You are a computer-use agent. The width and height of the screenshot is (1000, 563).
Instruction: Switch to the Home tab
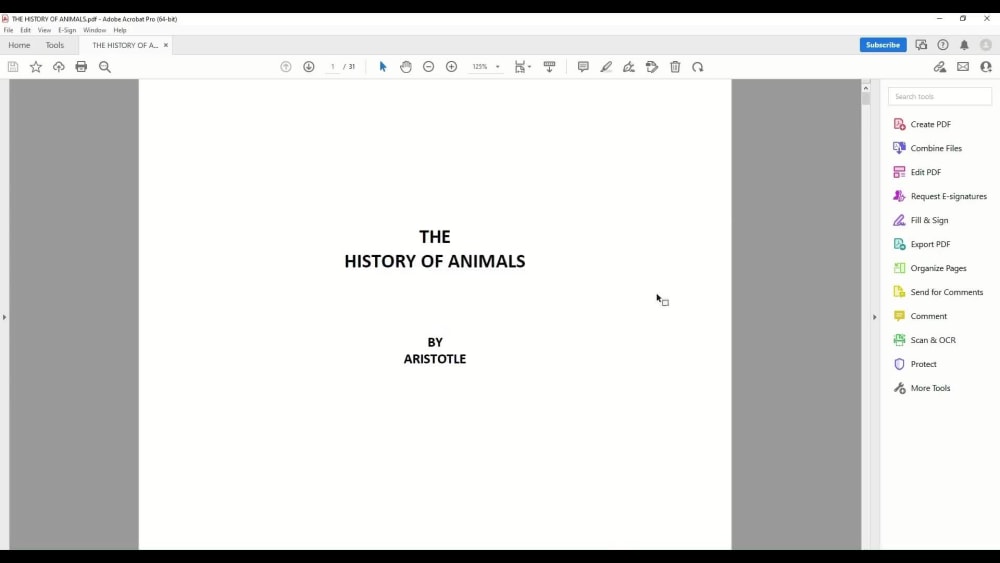click(x=19, y=45)
